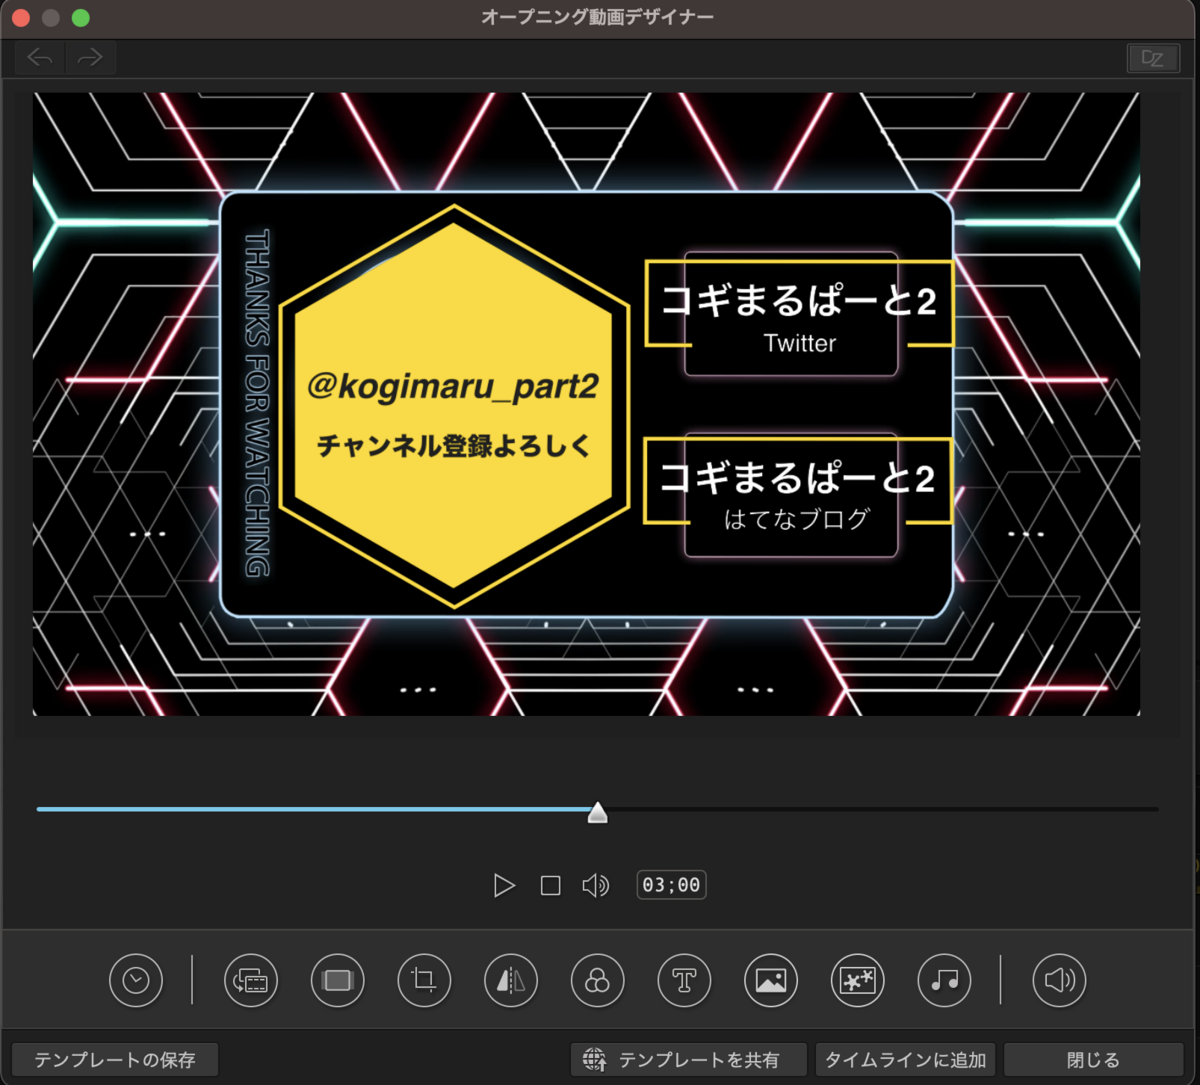The width and height of the screenshot is (1200, 1085).
Task: Open the DZ icon at top right
Action: 1153,58
